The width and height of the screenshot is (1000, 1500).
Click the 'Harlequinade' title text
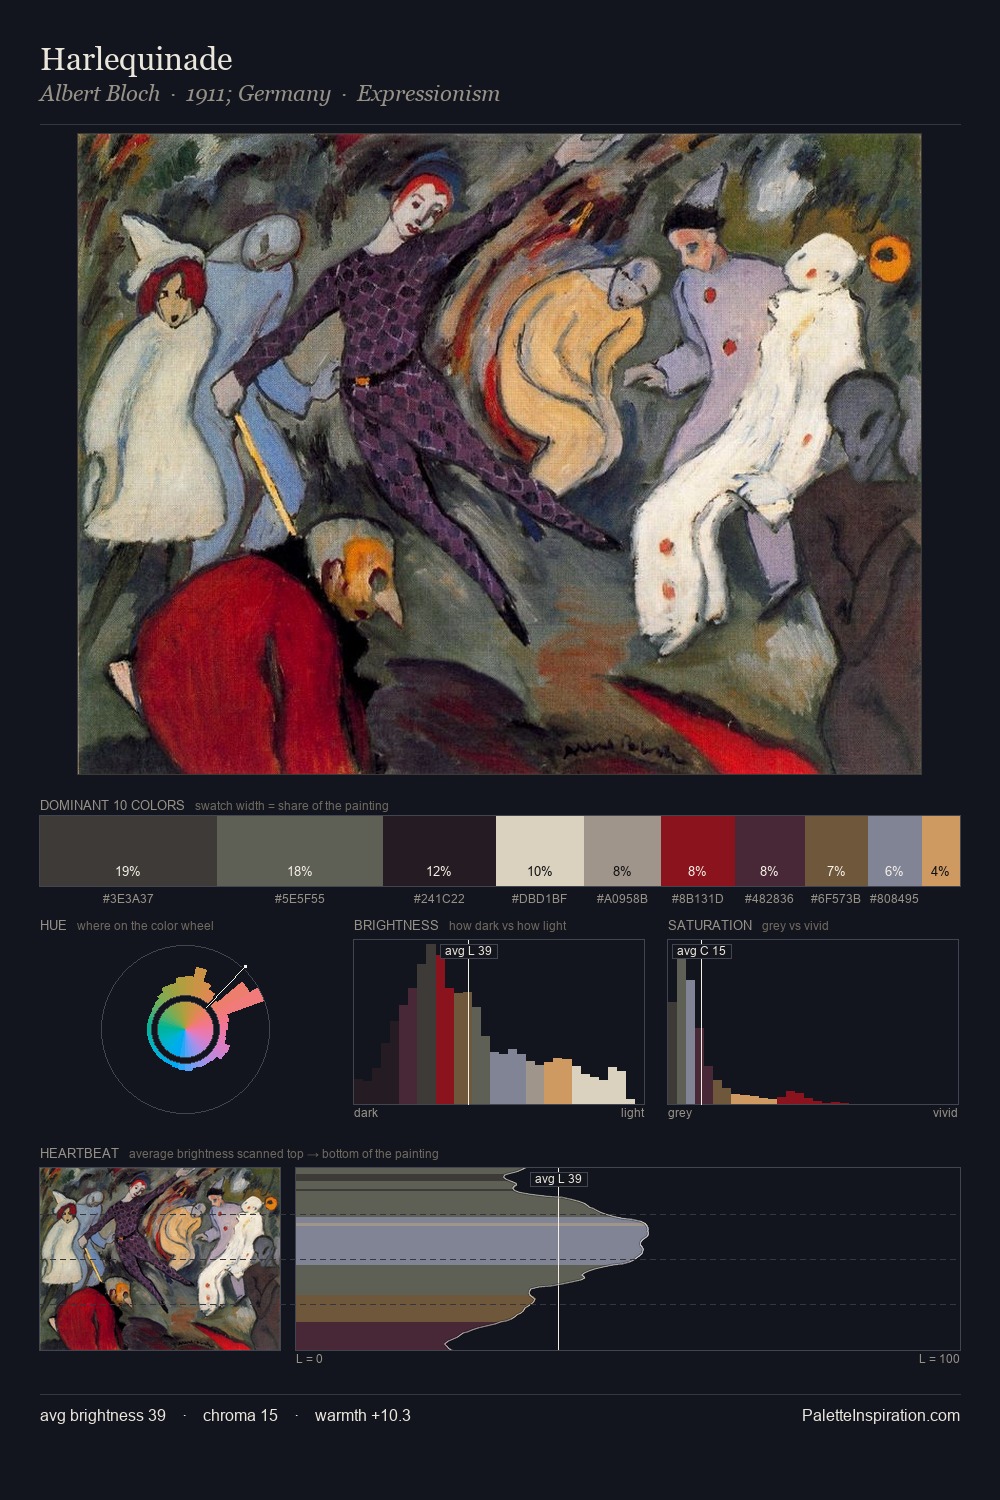(x=136, y=59)
